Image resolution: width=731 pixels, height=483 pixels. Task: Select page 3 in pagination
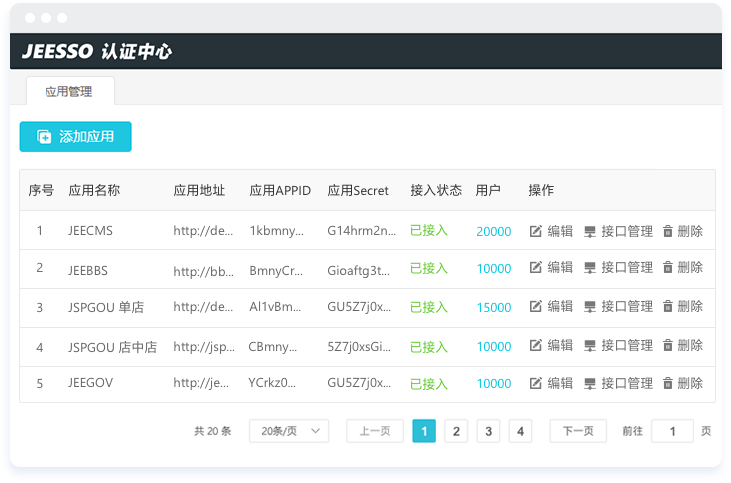tap(488, 431)
